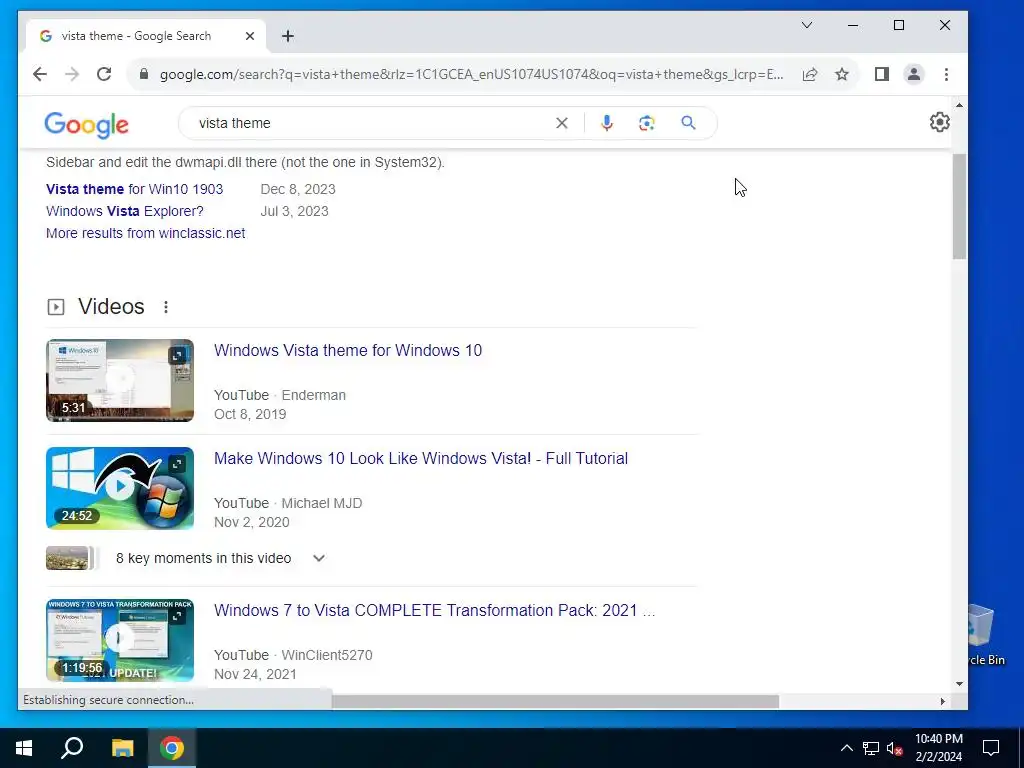Open Windows Vista theme for Windows 10 video

[348, 351]
